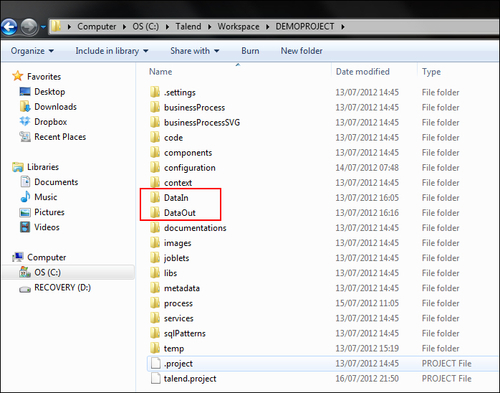The height and width of the screenshot is (393, 500).
Task: Click DEMOPROJECT breadcrumb in address bar
Action: click(305, 27)
